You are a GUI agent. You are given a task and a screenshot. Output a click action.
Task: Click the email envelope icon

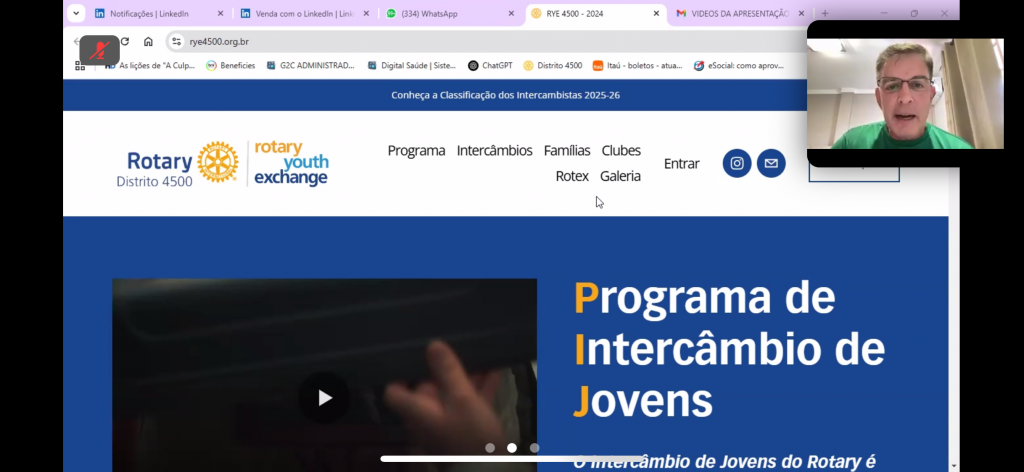[x=771, y=164]
